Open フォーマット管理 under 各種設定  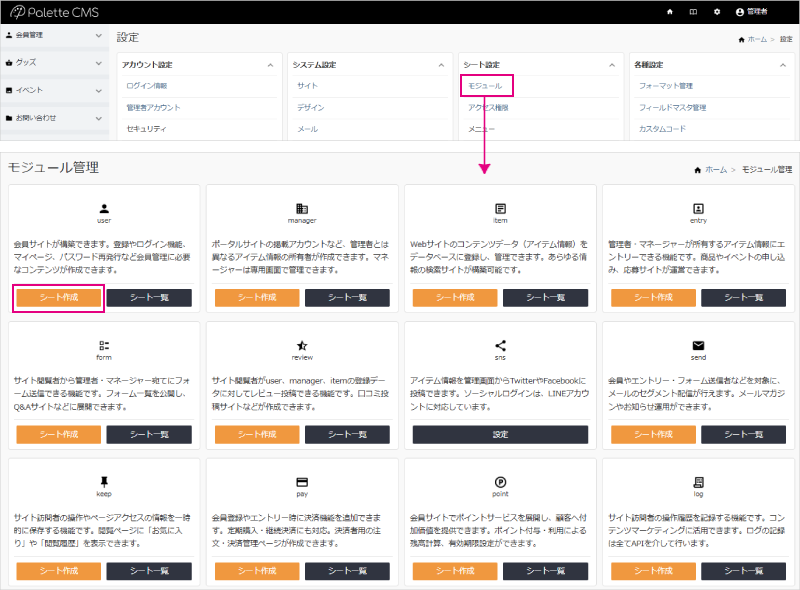point(665,86)
